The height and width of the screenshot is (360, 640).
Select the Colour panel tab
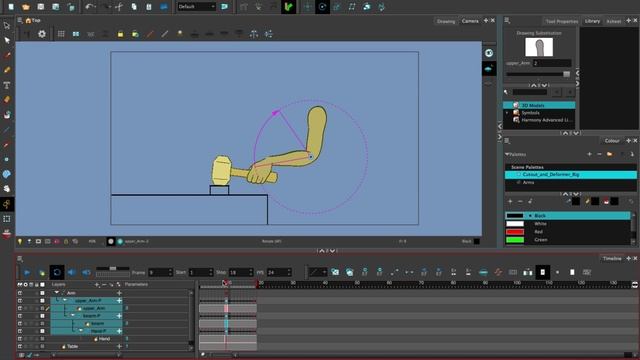612,141
